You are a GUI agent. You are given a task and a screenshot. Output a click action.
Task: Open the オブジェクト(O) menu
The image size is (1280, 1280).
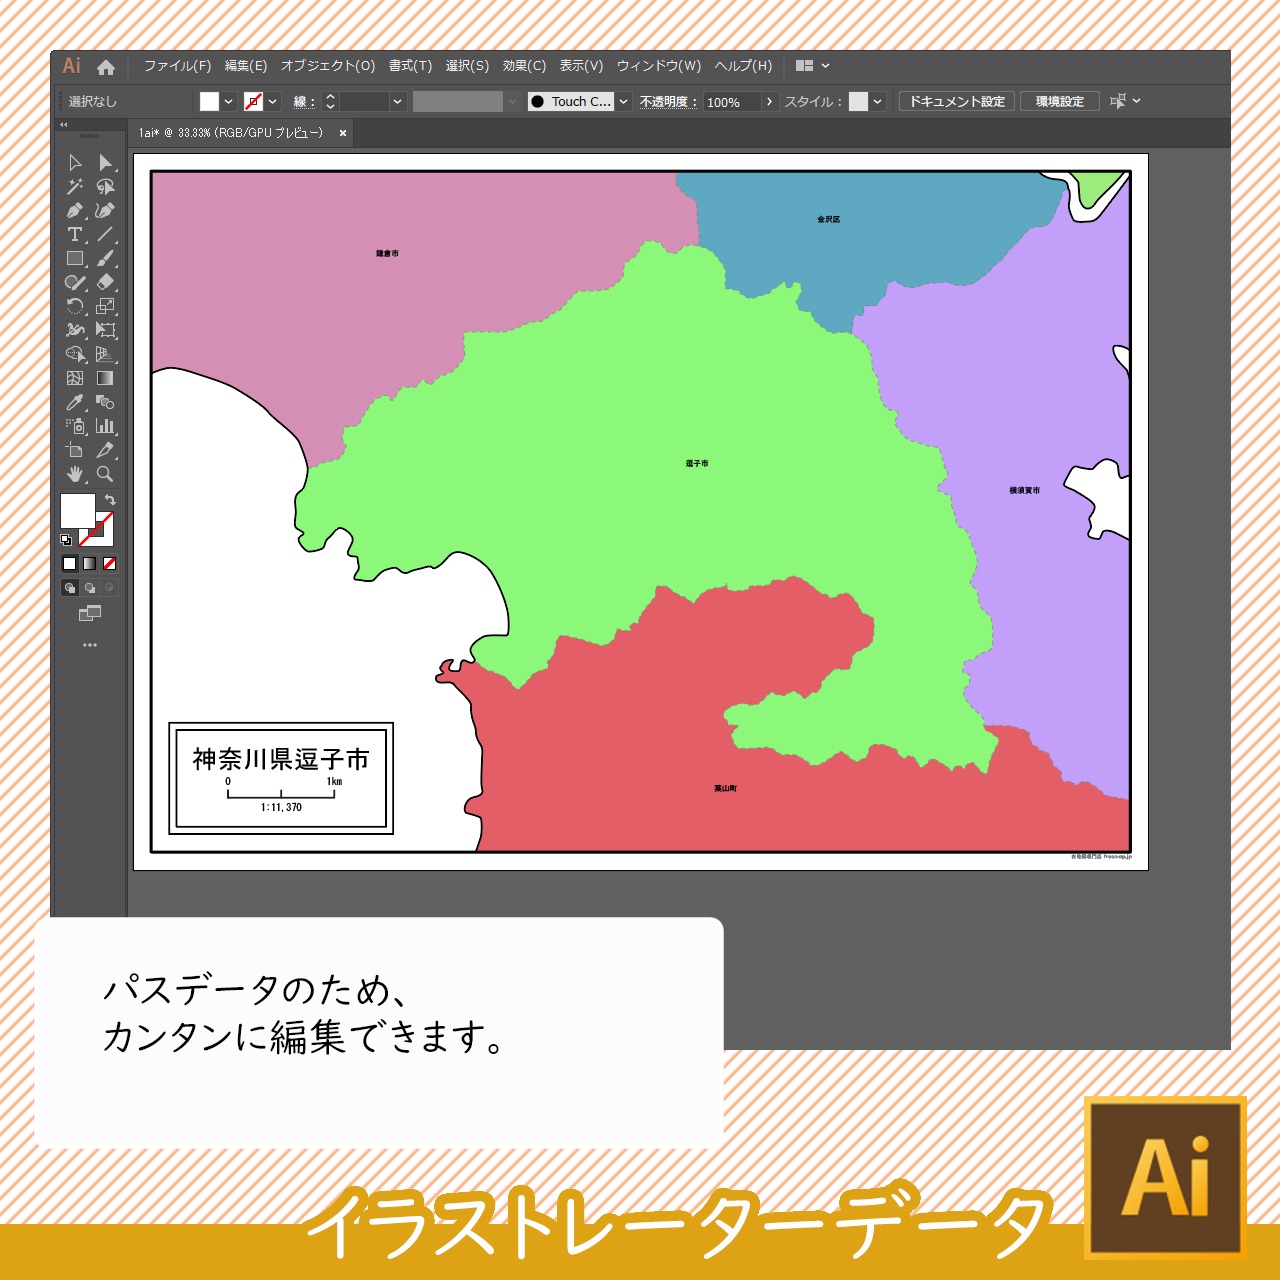[x=328, y=66]
